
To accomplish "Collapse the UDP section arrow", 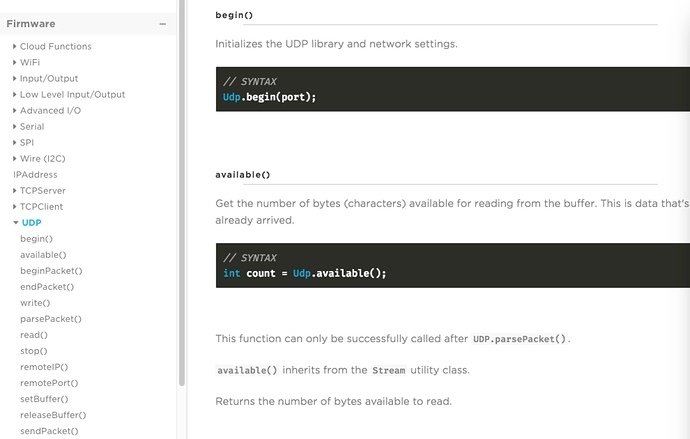I will point(15,223).
